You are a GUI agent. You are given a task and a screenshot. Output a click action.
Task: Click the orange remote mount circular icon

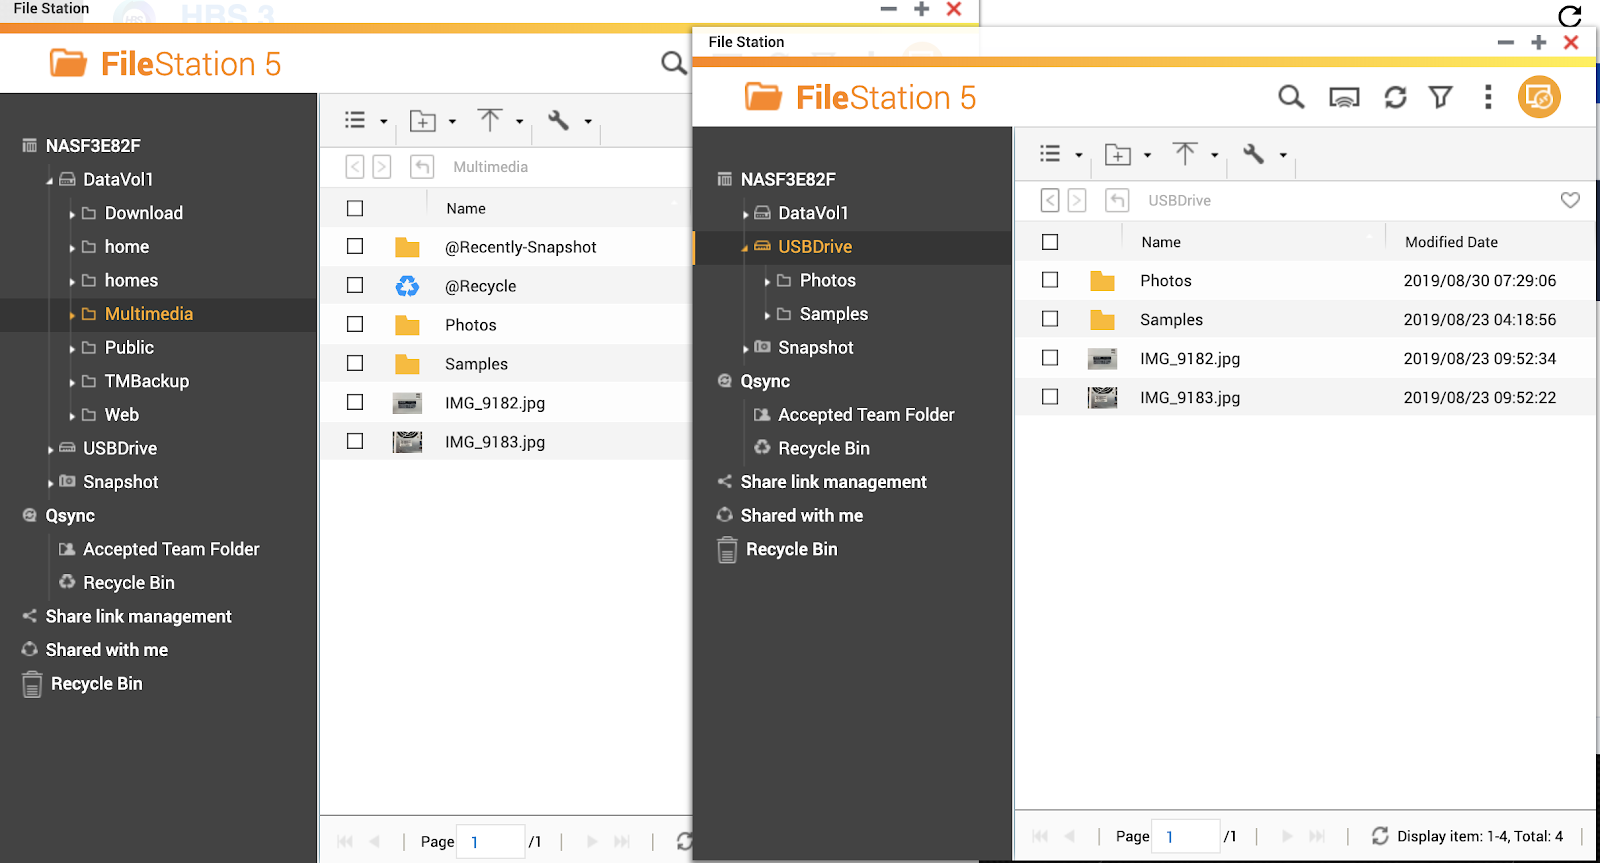pos(1539,97)
